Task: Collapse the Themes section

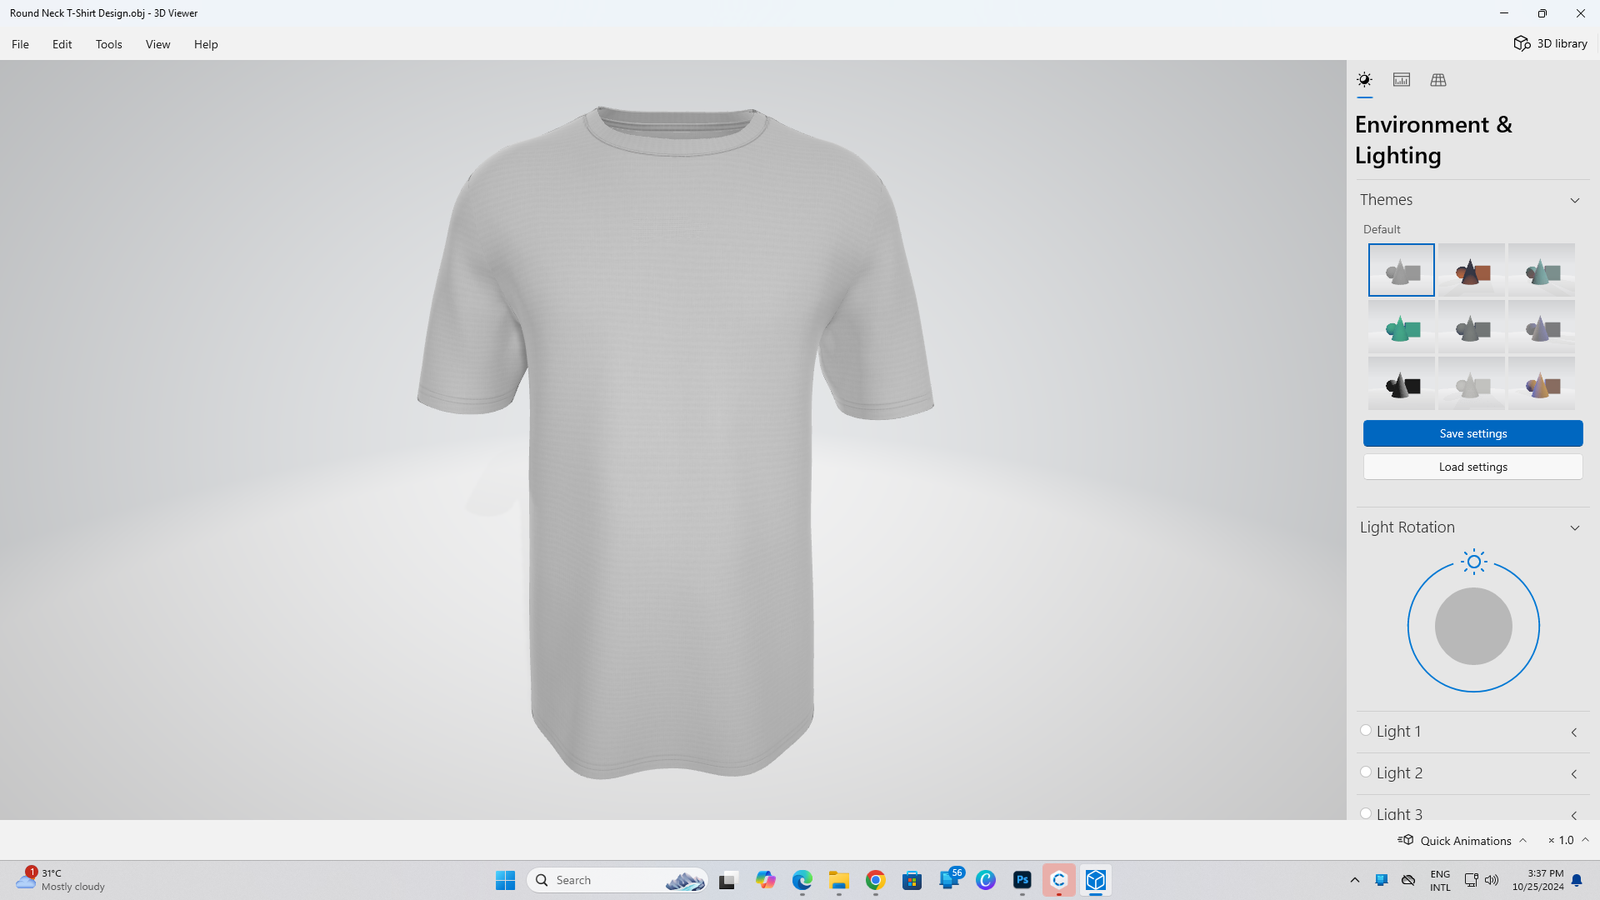Action: click(1574, 200)
